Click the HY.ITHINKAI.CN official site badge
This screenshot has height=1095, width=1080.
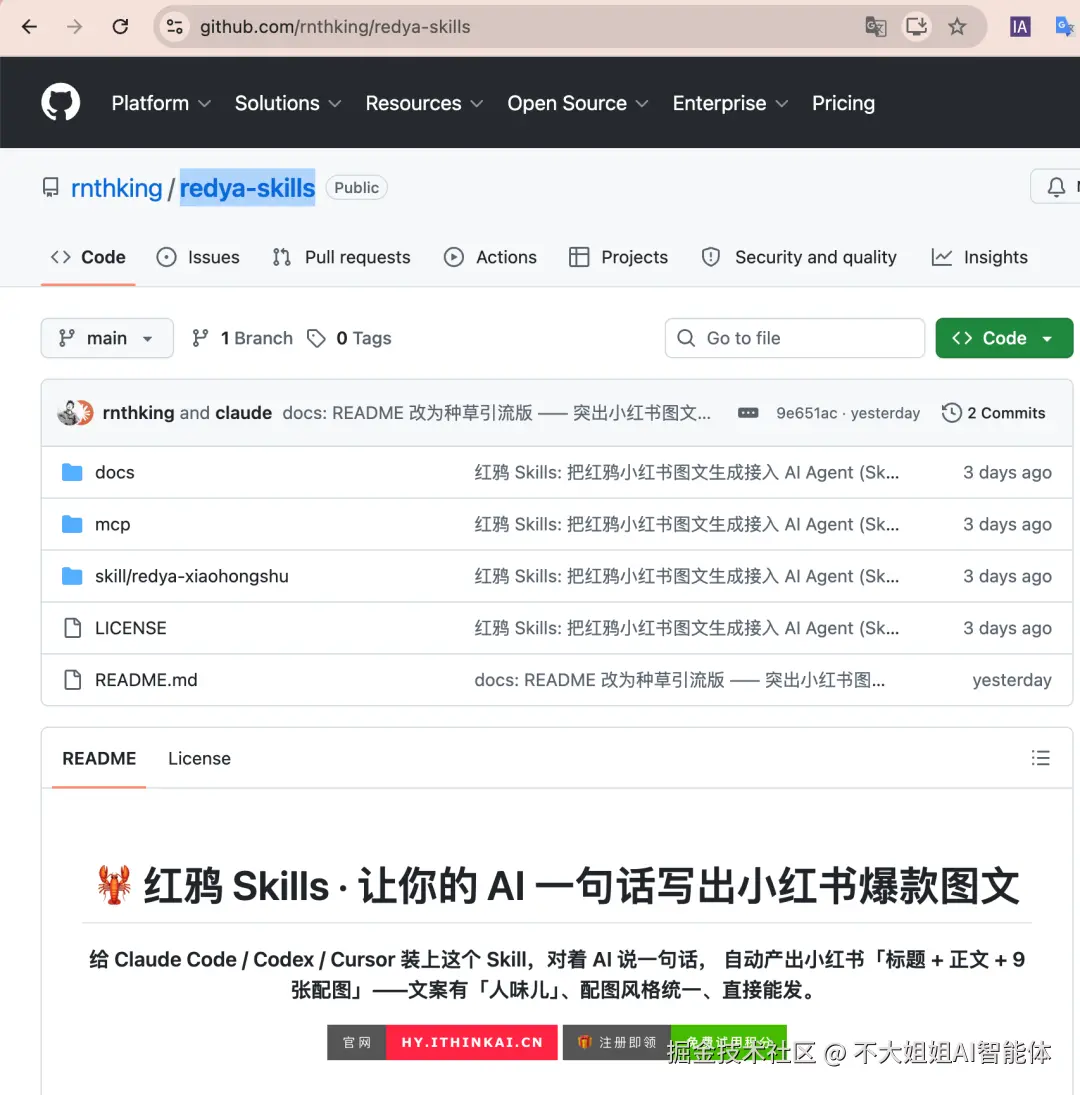click(x=442, y=1042)
